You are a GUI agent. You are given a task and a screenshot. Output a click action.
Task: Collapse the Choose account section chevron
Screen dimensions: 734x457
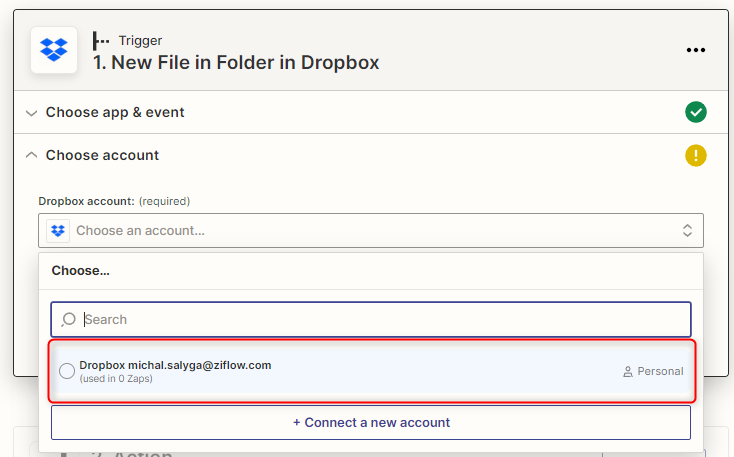coord(31,155)
